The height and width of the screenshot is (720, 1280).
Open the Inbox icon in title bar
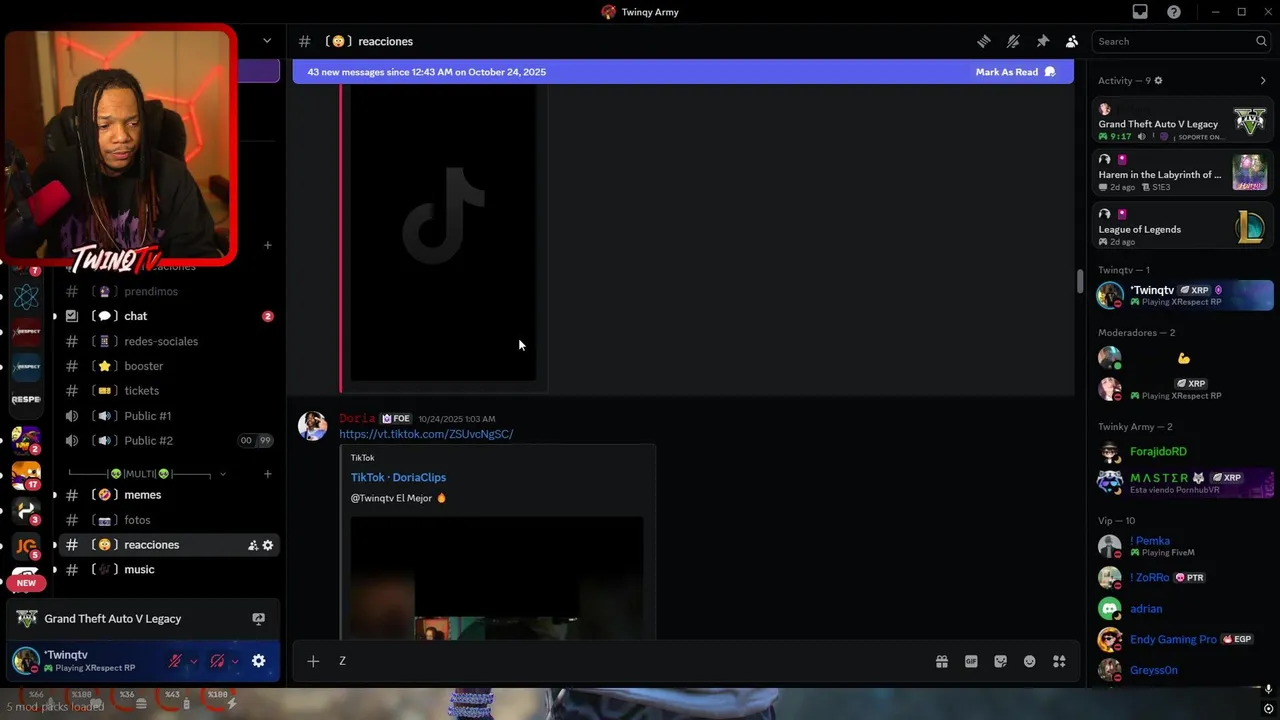1140,12
